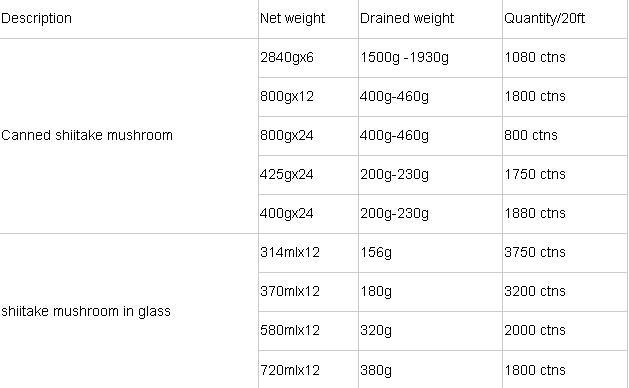The image size is (629, 388).
Task: Click the 1500g -1930g drained weight cell
Action: tap(430, 58)
